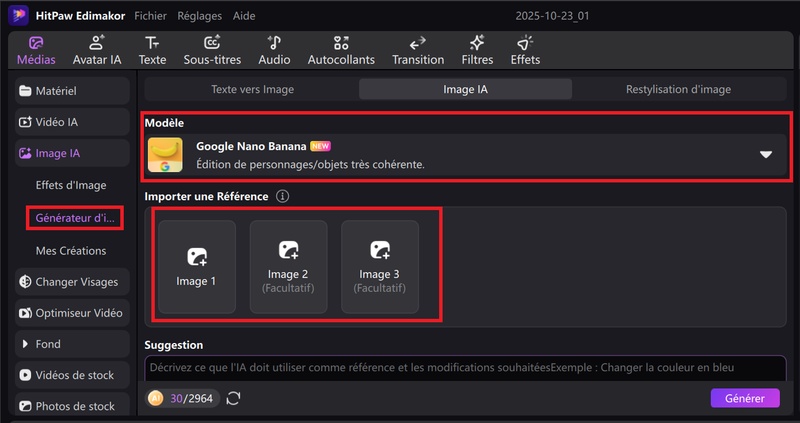Open the Avatar IA toolbar section

(97, 50)
